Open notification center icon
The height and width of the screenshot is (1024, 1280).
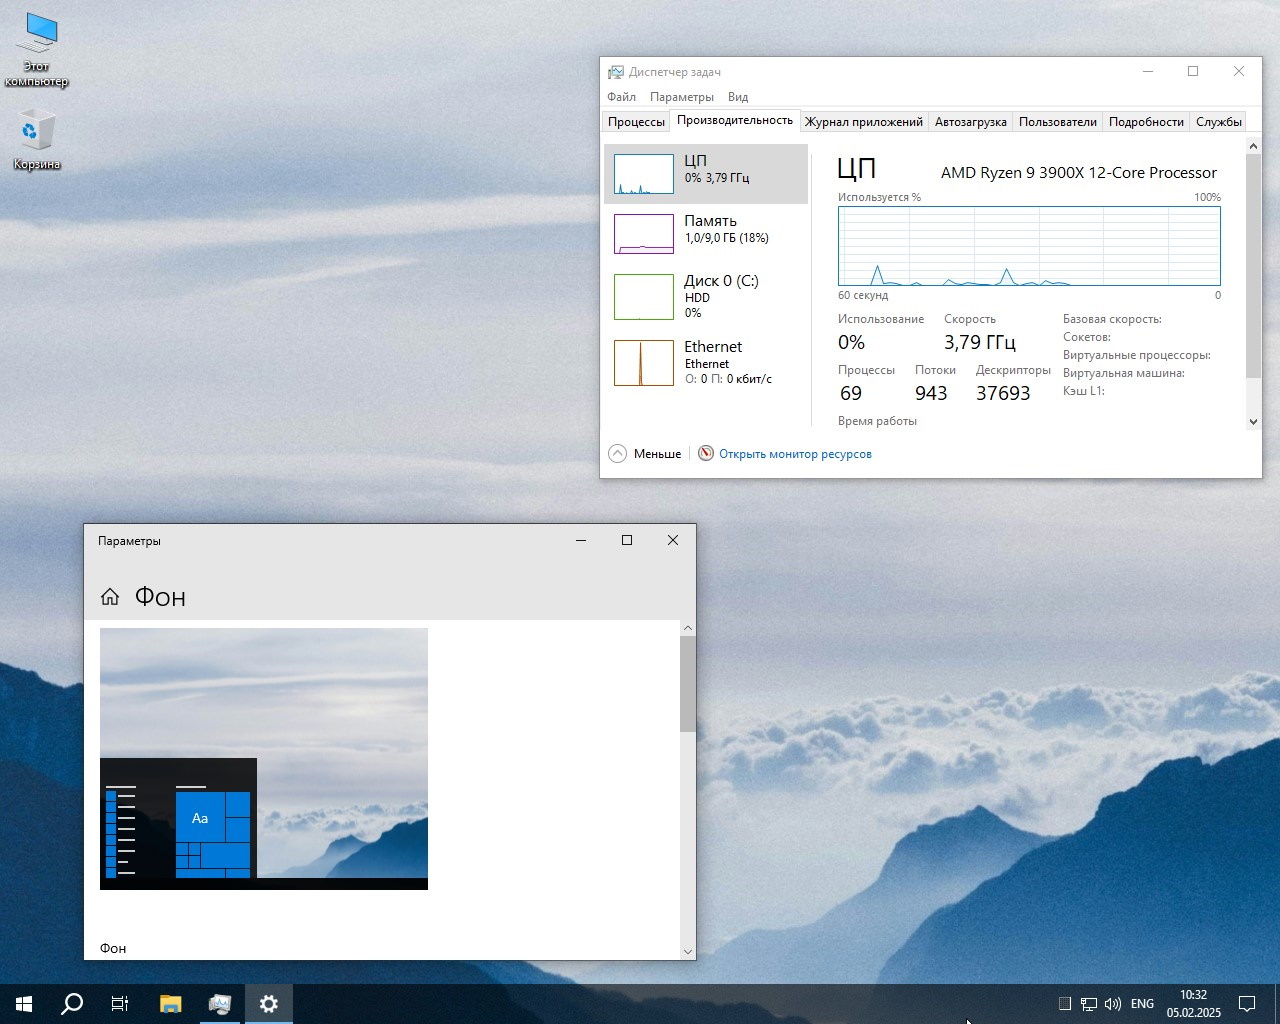[x=1247, y=1004]
